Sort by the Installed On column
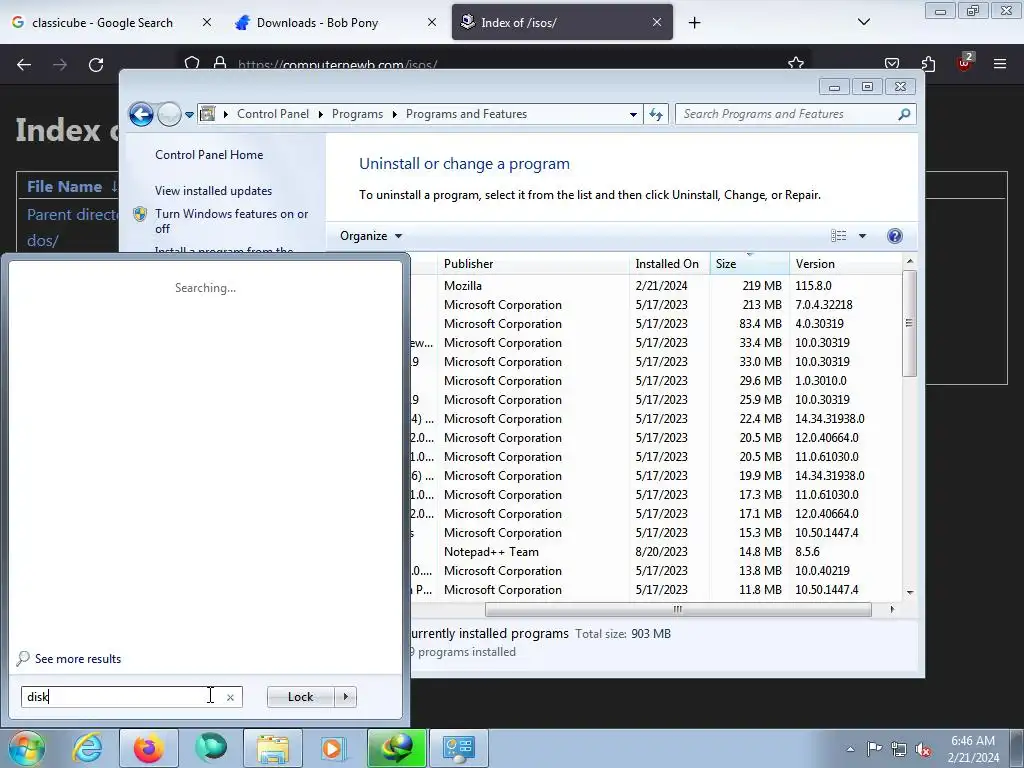 point(669,264)
